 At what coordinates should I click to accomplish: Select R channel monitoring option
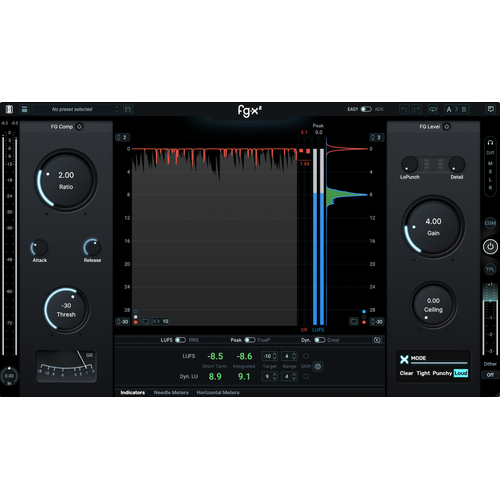(490, 188)
